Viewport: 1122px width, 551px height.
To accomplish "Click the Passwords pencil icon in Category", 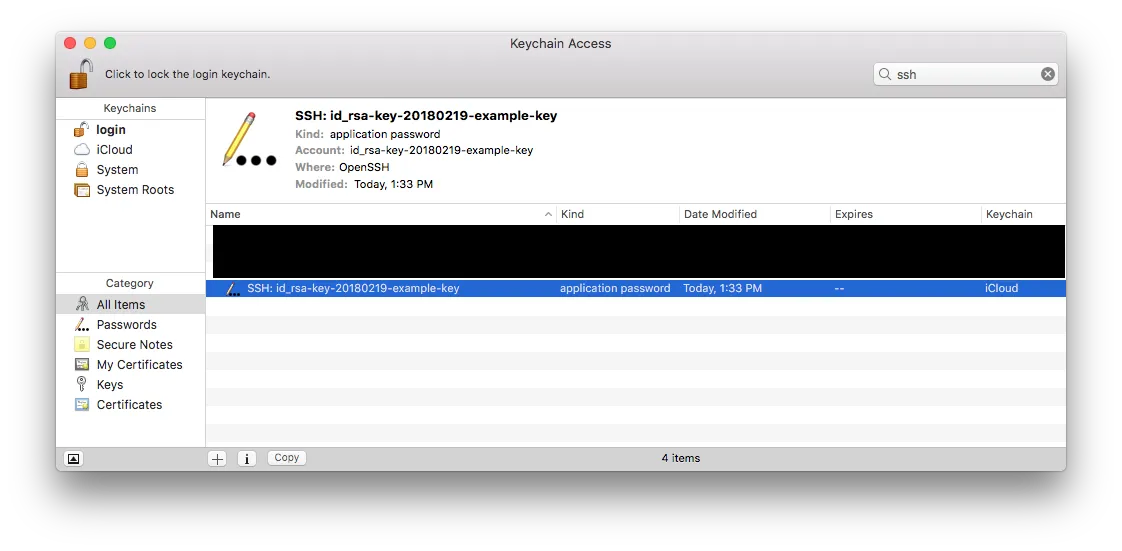I will click(x=82, y=324).
